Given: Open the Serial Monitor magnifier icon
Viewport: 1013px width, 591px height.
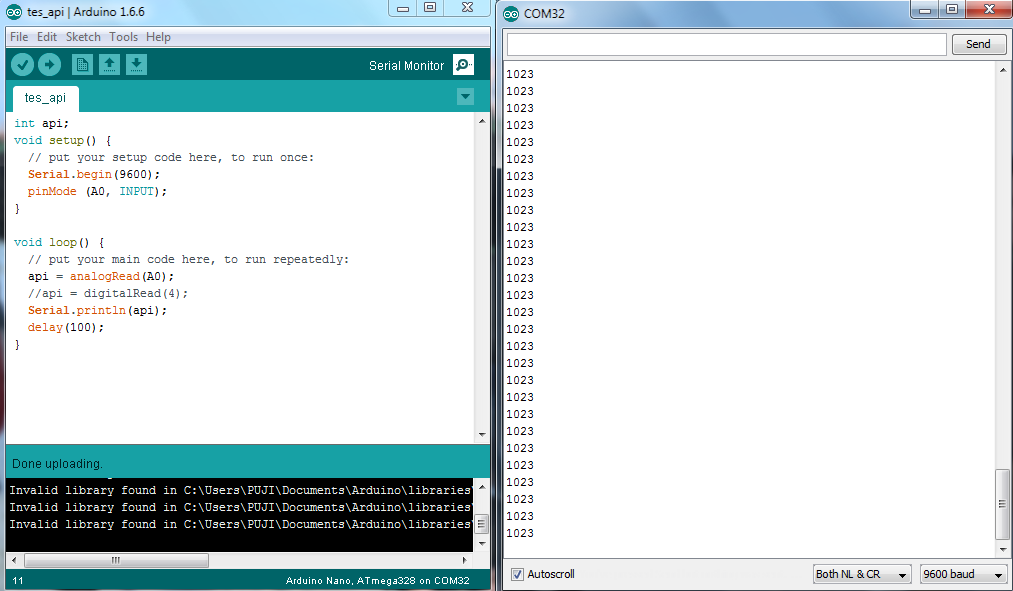Looking at the screenshot, I should click(463, 65).
